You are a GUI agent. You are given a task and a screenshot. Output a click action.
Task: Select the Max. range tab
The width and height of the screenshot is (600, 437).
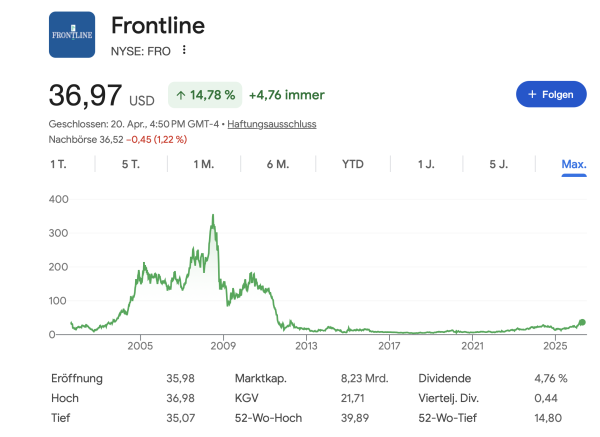(x=573, y=164)
